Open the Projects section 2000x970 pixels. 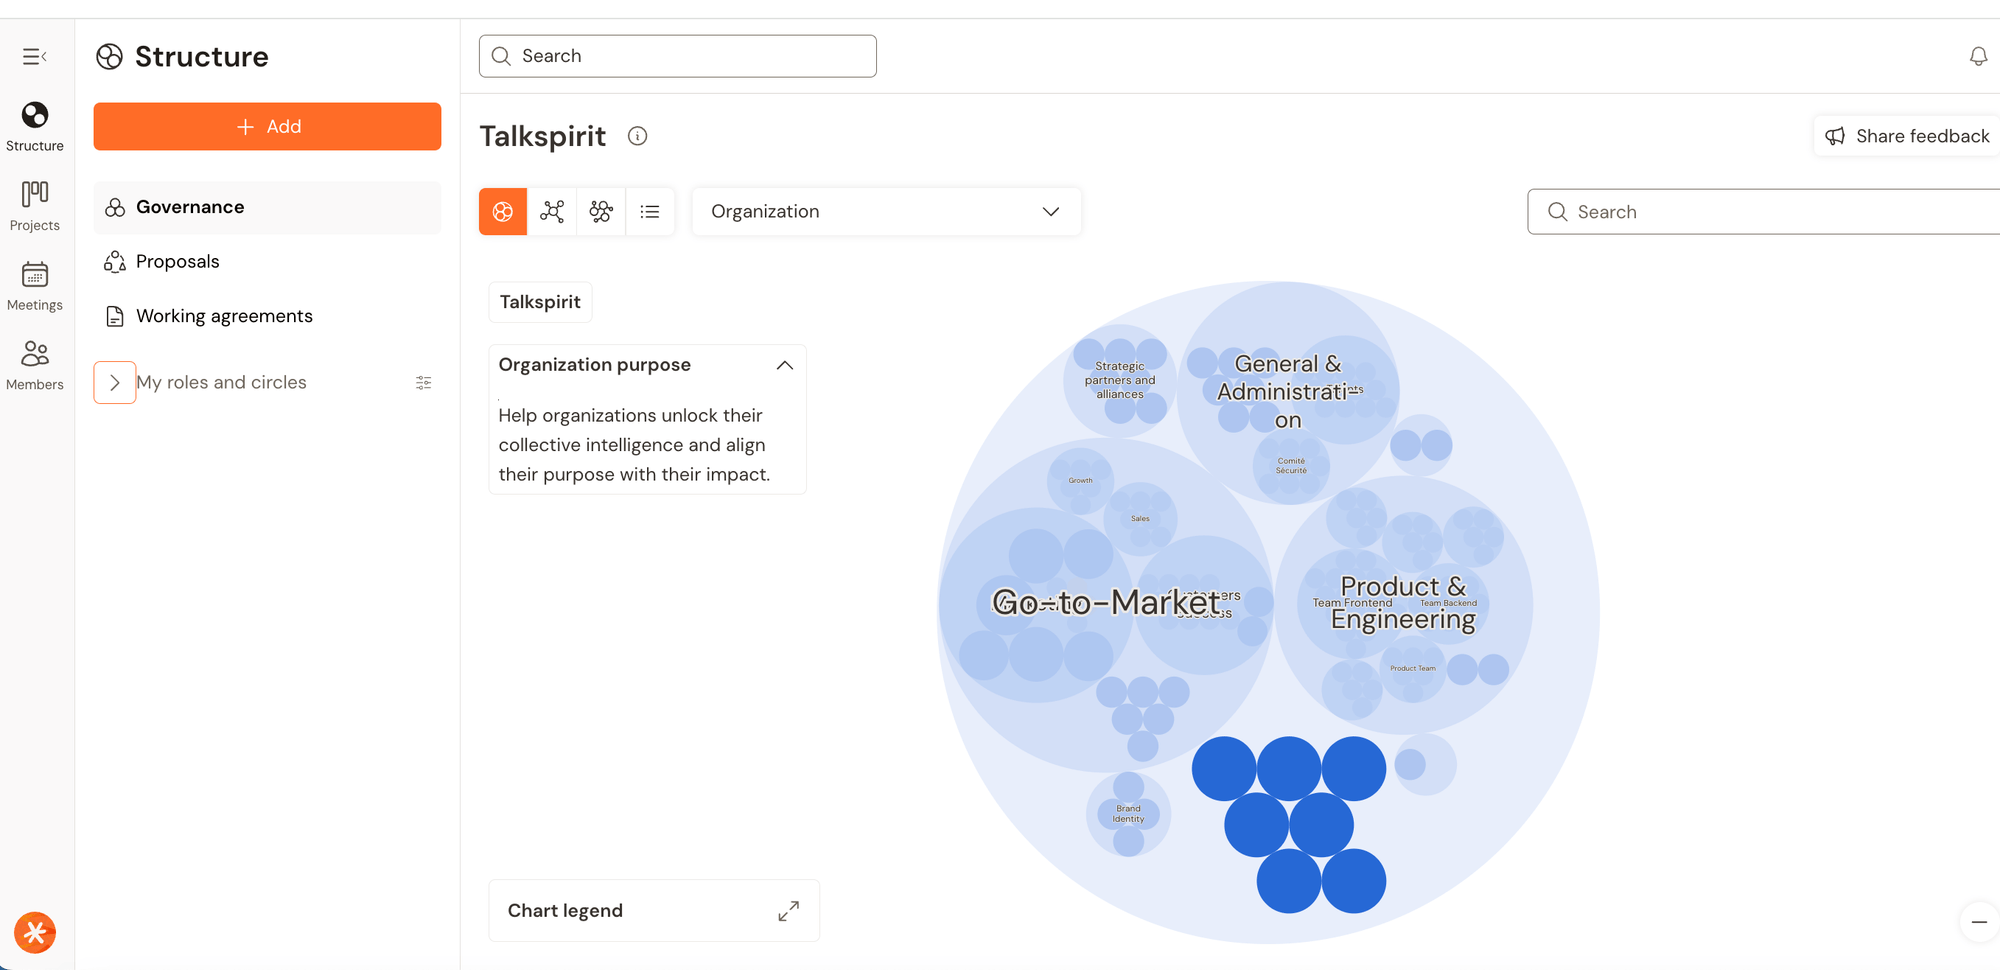point(35,205)
